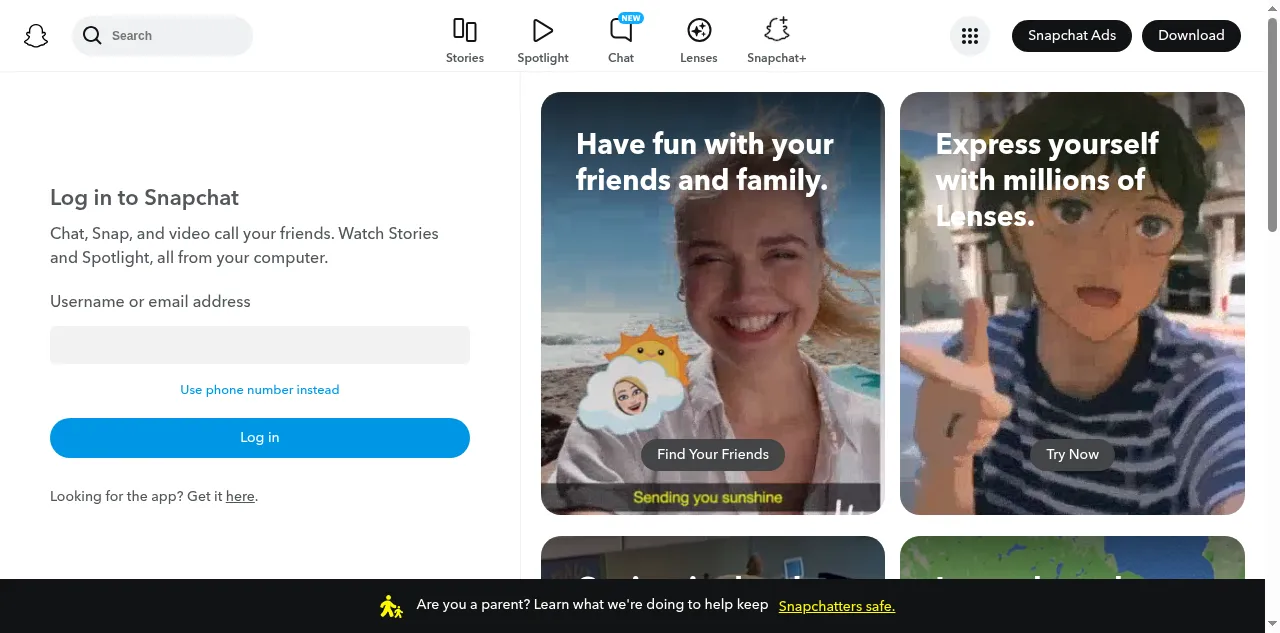Follow the 'here' app download link
1280x633 pixels.
tap(240, 496)
